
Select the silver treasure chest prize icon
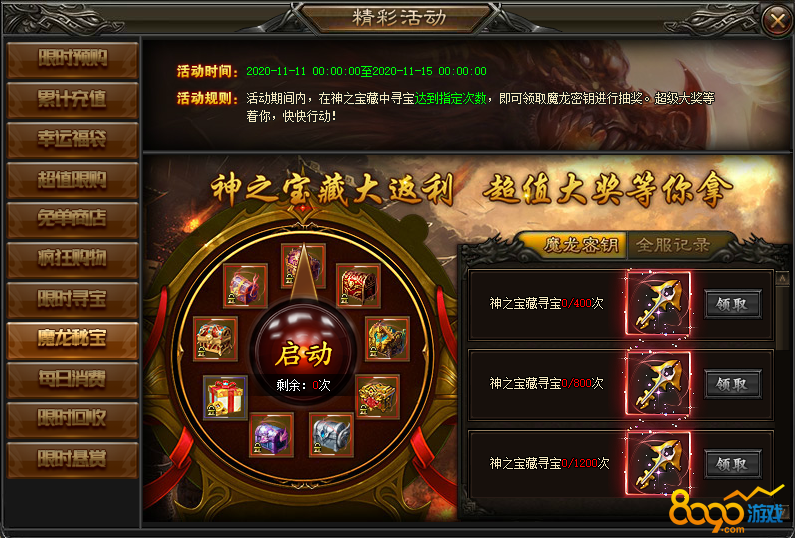[x=332, y=435]
